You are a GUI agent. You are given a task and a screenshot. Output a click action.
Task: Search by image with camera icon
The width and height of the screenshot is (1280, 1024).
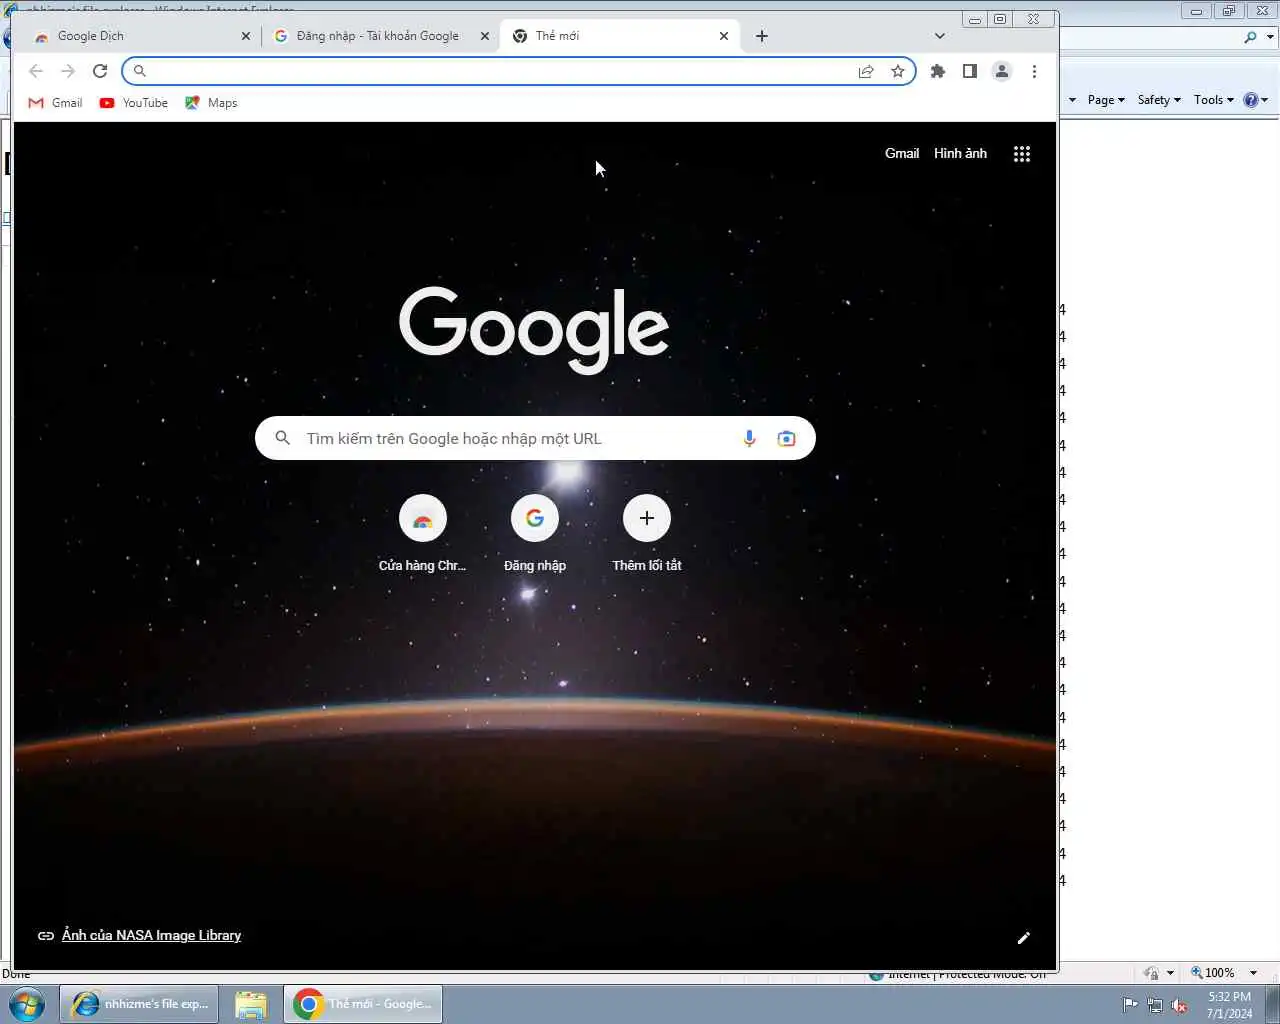tap(787, 438)
